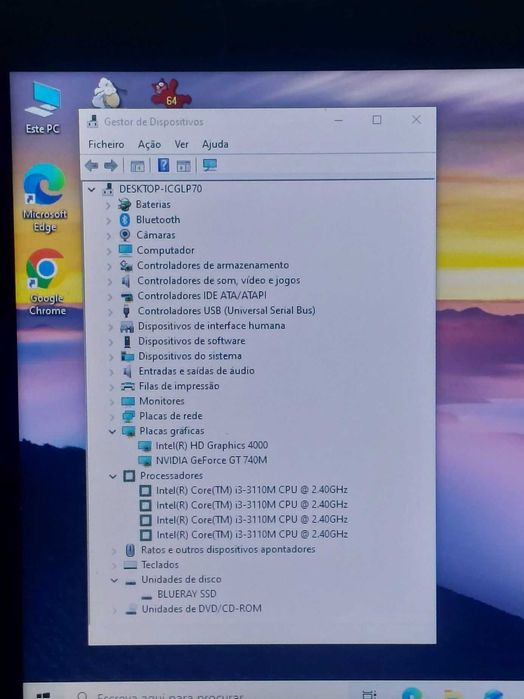Expand the Monitores category arrow

click(x=111, y=402)
